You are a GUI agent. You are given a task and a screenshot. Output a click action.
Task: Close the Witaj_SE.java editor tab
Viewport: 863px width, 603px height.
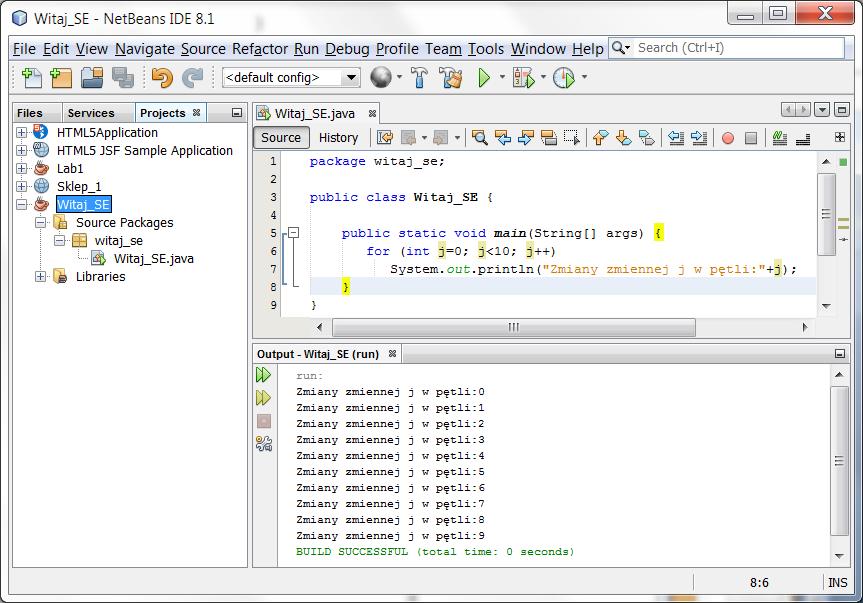[x=373, y=113]
